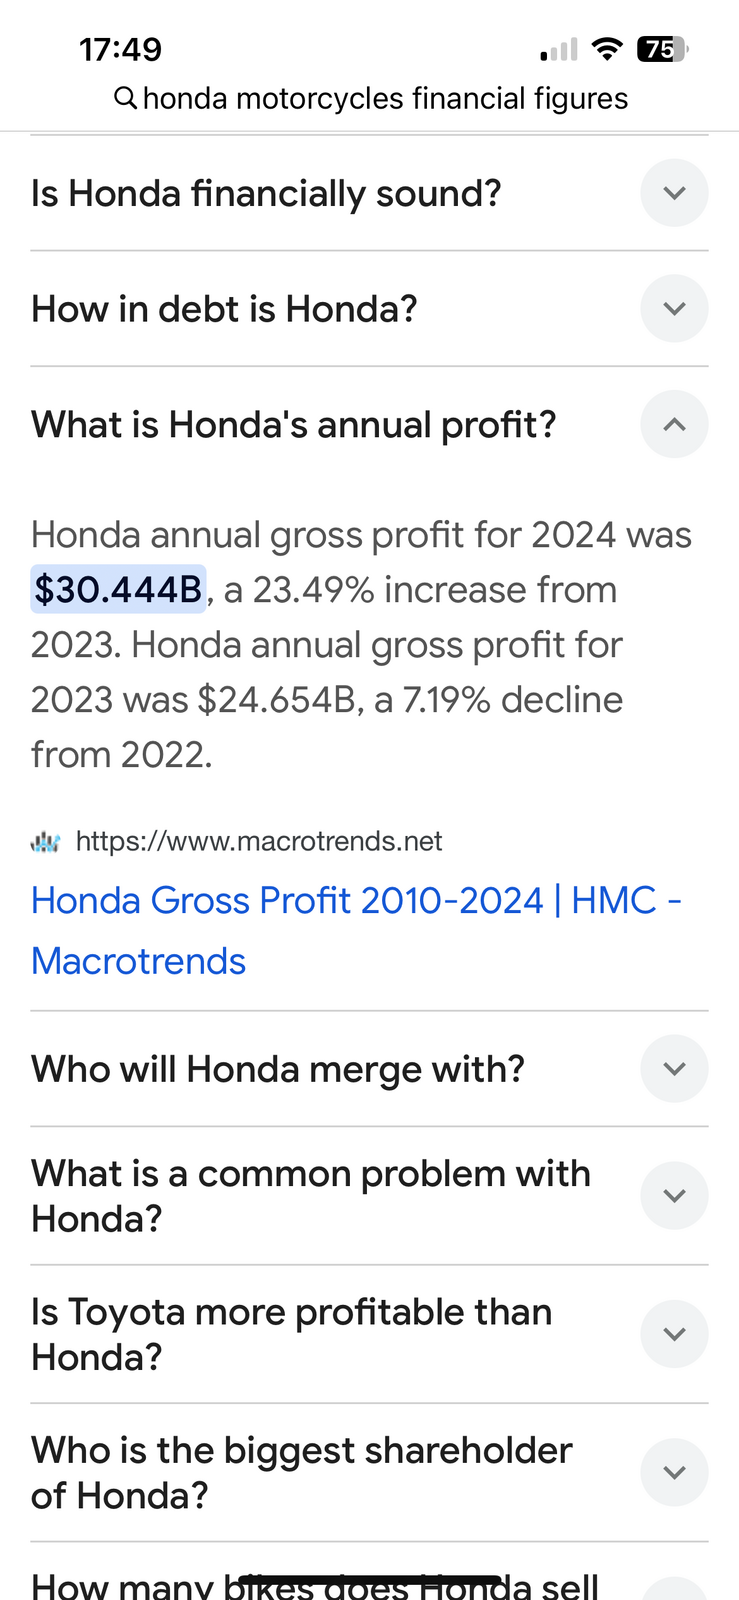Expand 'Is Toyota more profitable' chevron
The image size is (739, 1600).
click(x=674, y=1334)
